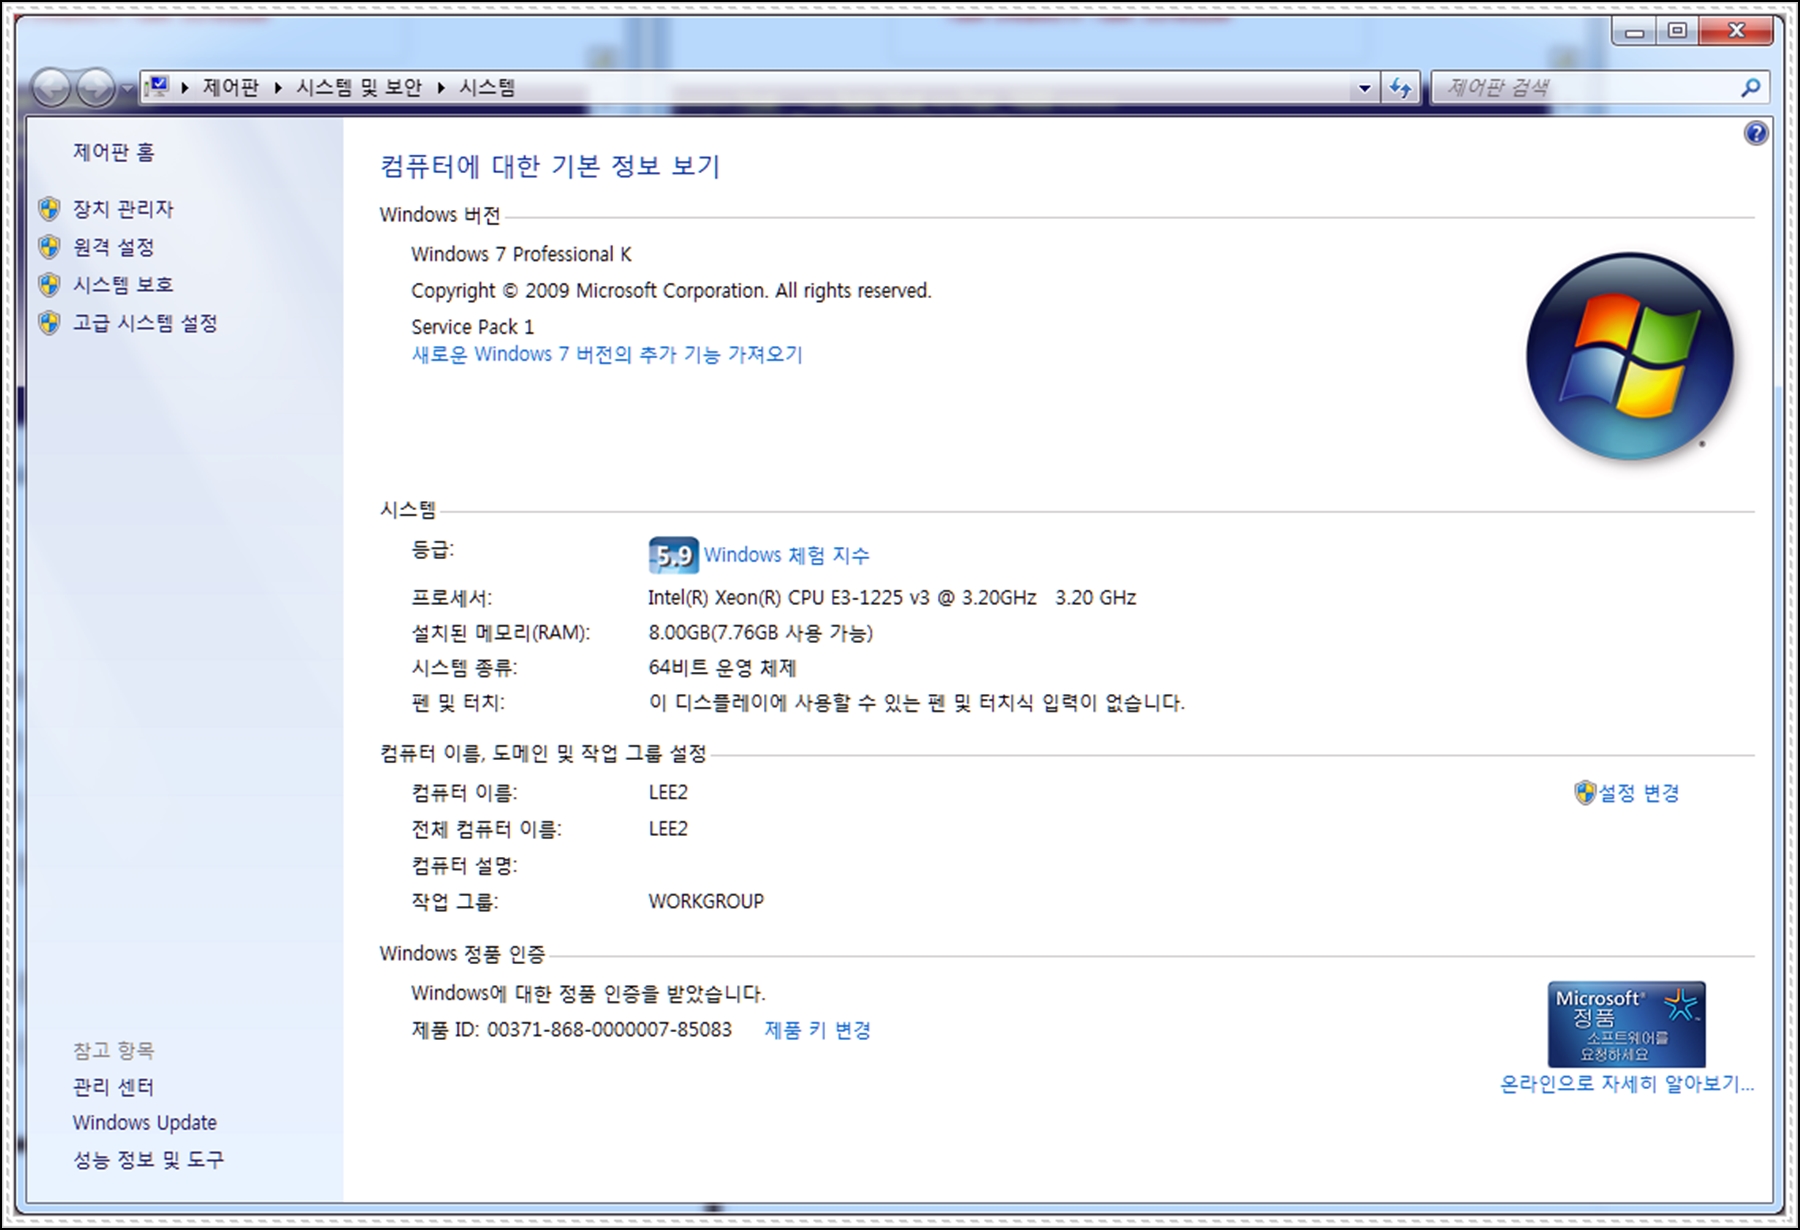Click shield icon beside 고급 시스템 설정
Viewport: 1800px width, 1230px height.
point(49,323)
